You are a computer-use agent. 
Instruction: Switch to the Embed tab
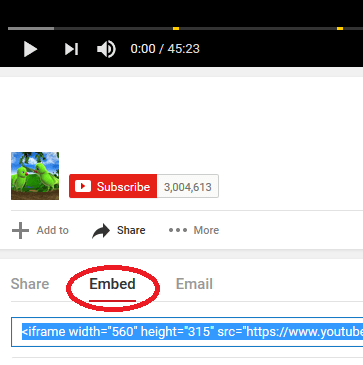[112, 284]
